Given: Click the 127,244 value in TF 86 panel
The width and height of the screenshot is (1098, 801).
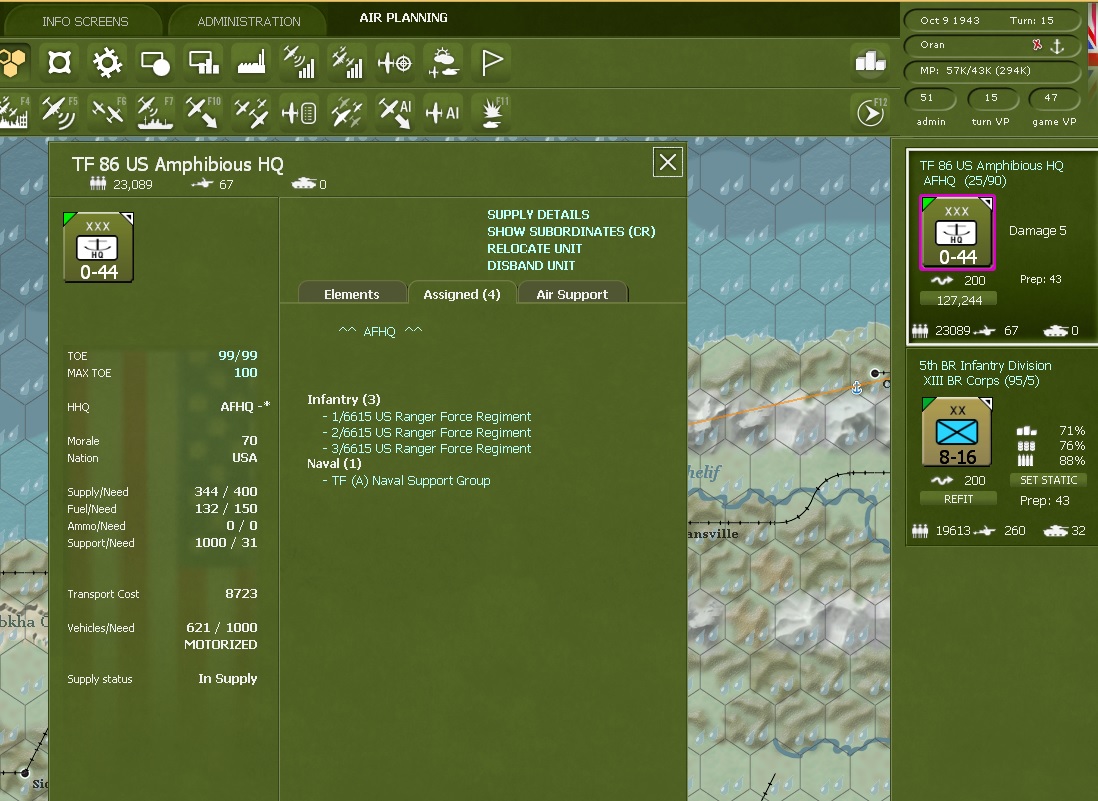Looking at the screenshot, I should (x=959, y=300).
